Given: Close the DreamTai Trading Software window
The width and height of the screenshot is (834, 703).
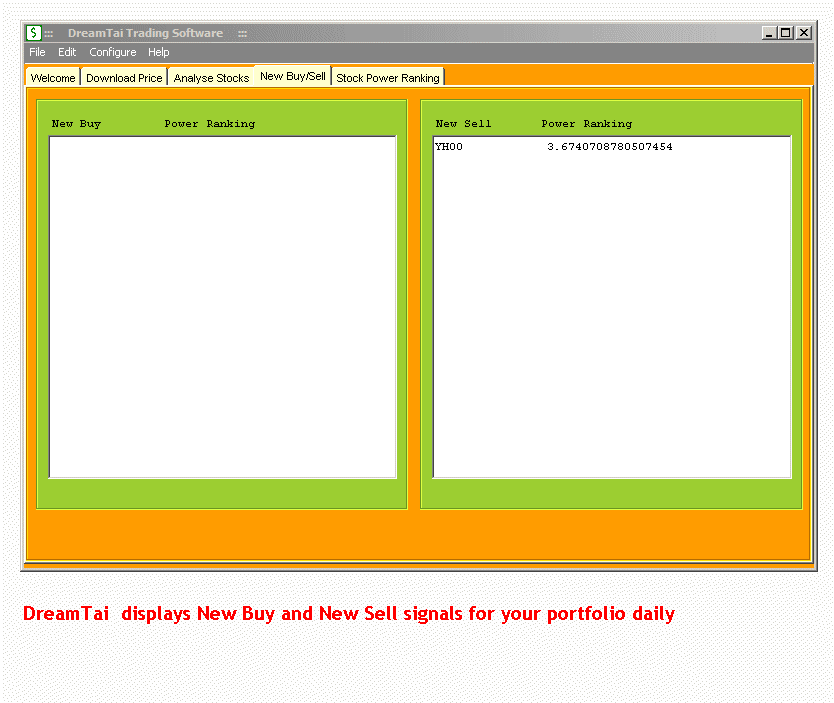Looking at the screenshot, I should click(804, 33).
